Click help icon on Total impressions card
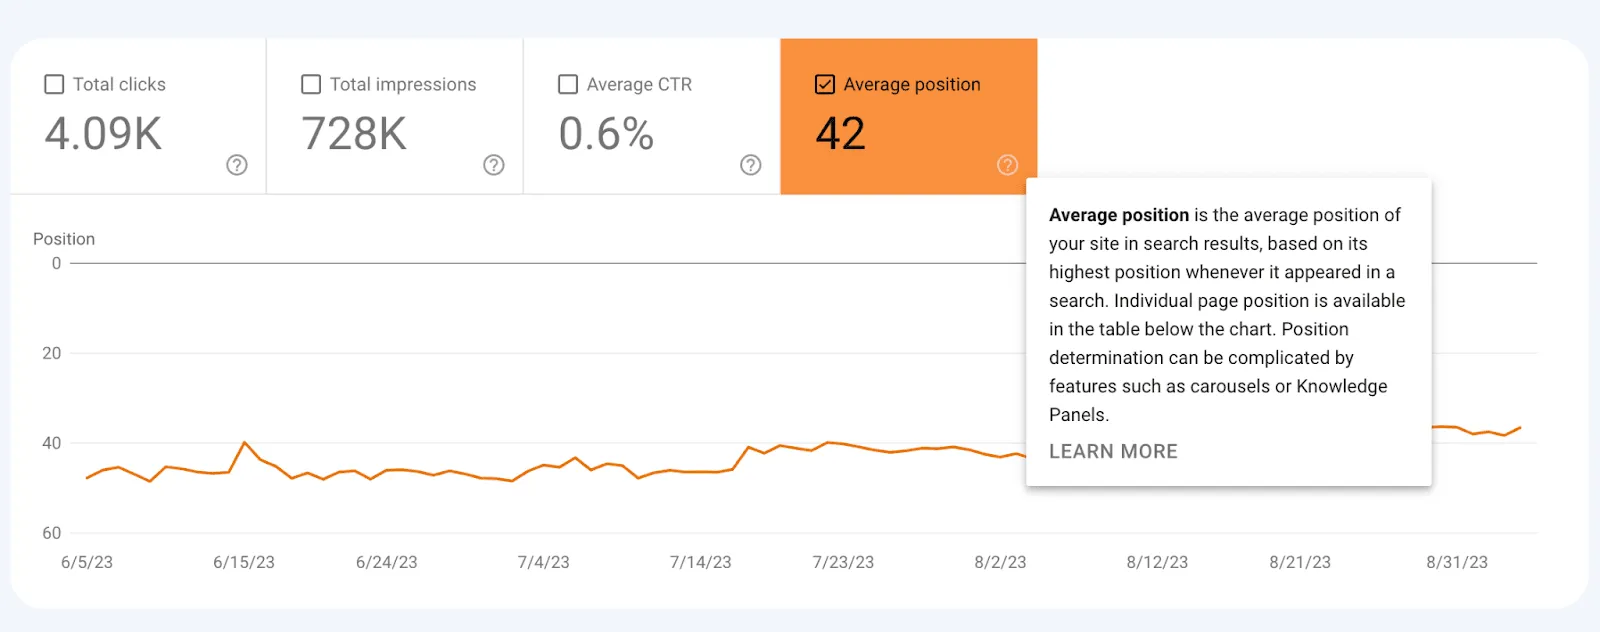Screen dimensions: 1600x632 pyautogui.click(x=494, y=165)
